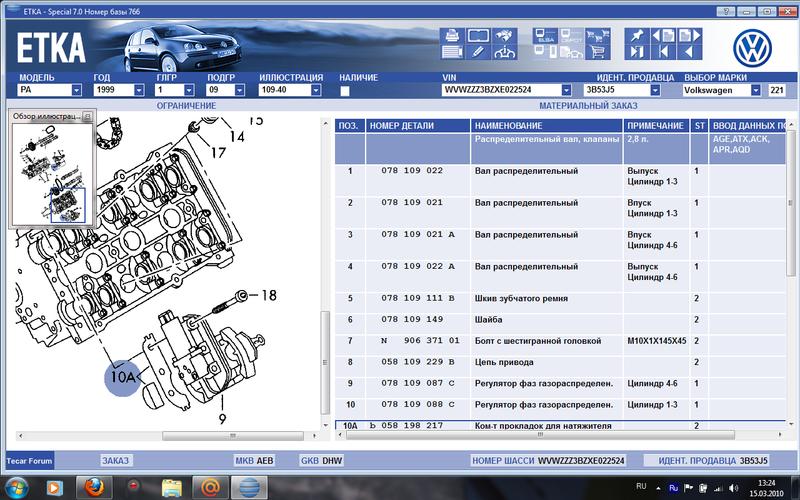Open the ГОД dropdown showing 1999
800x500 pixels.
(139, 90)
